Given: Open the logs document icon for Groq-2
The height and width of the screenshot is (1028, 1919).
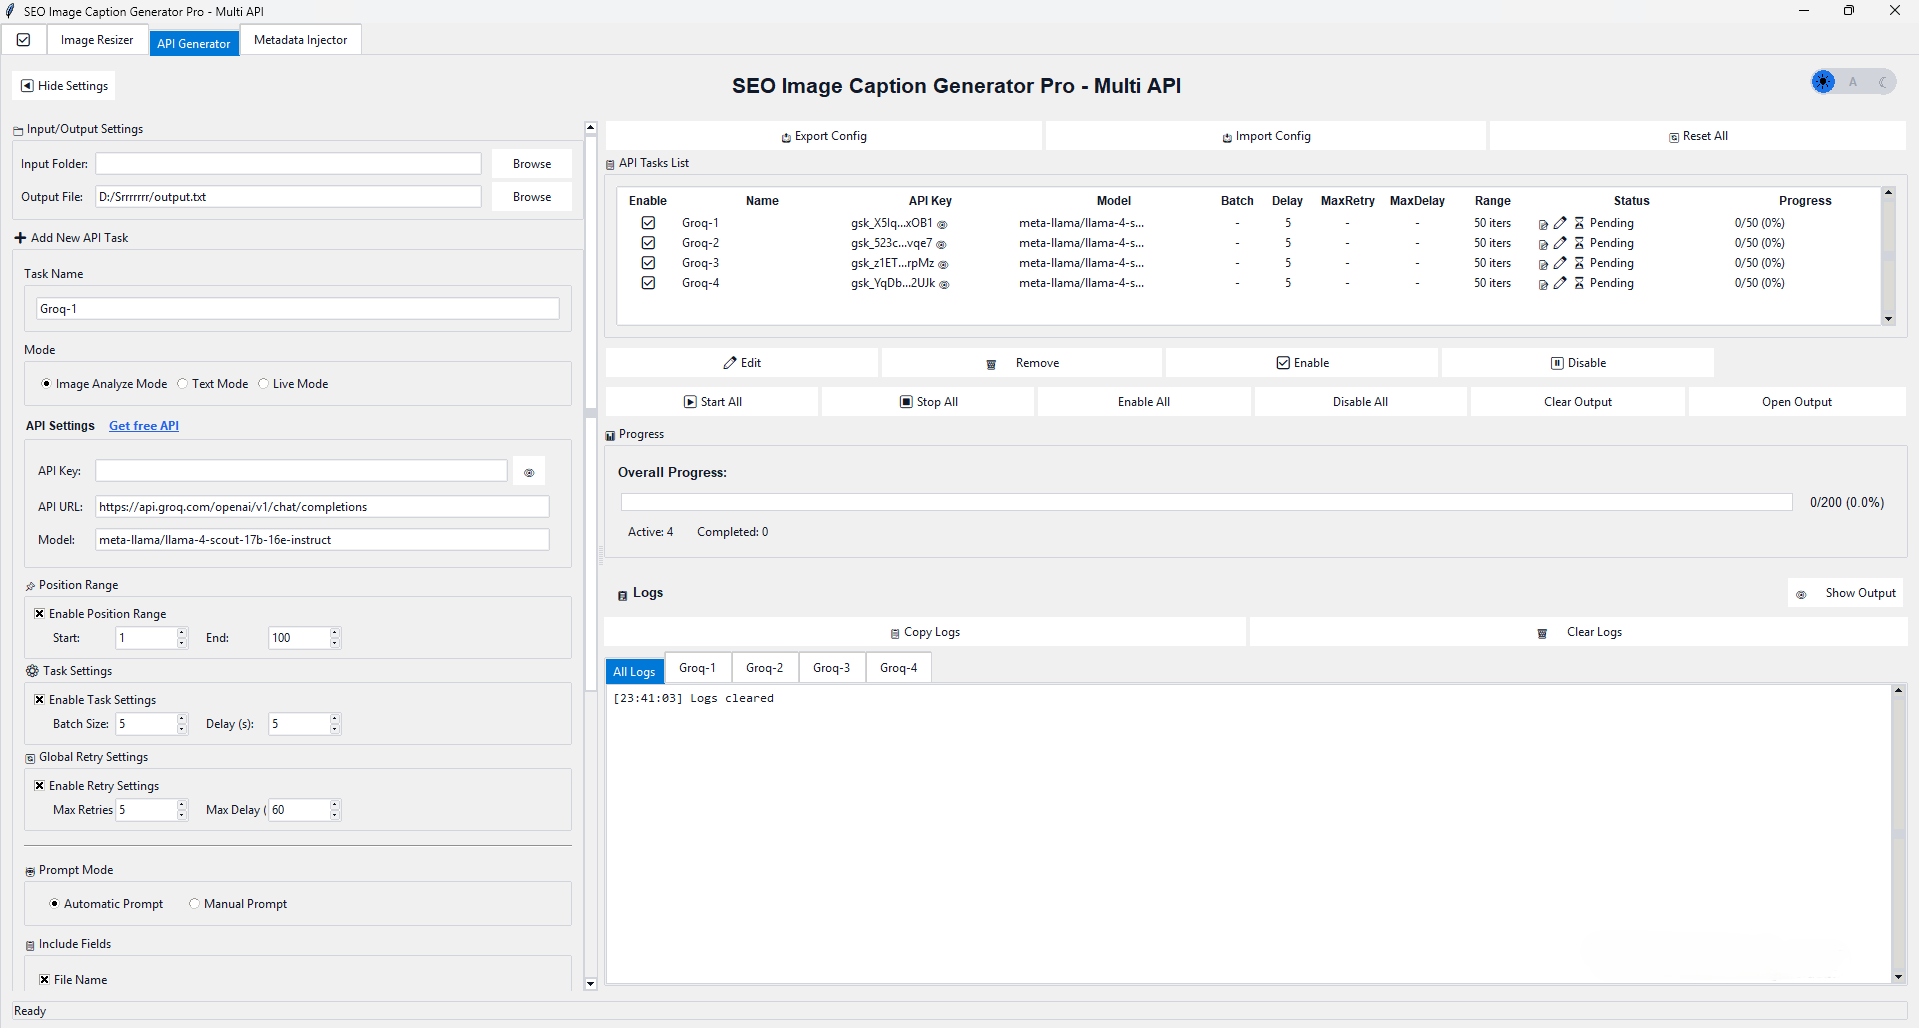Looking at the screenshot, I should pos(1541,243).
